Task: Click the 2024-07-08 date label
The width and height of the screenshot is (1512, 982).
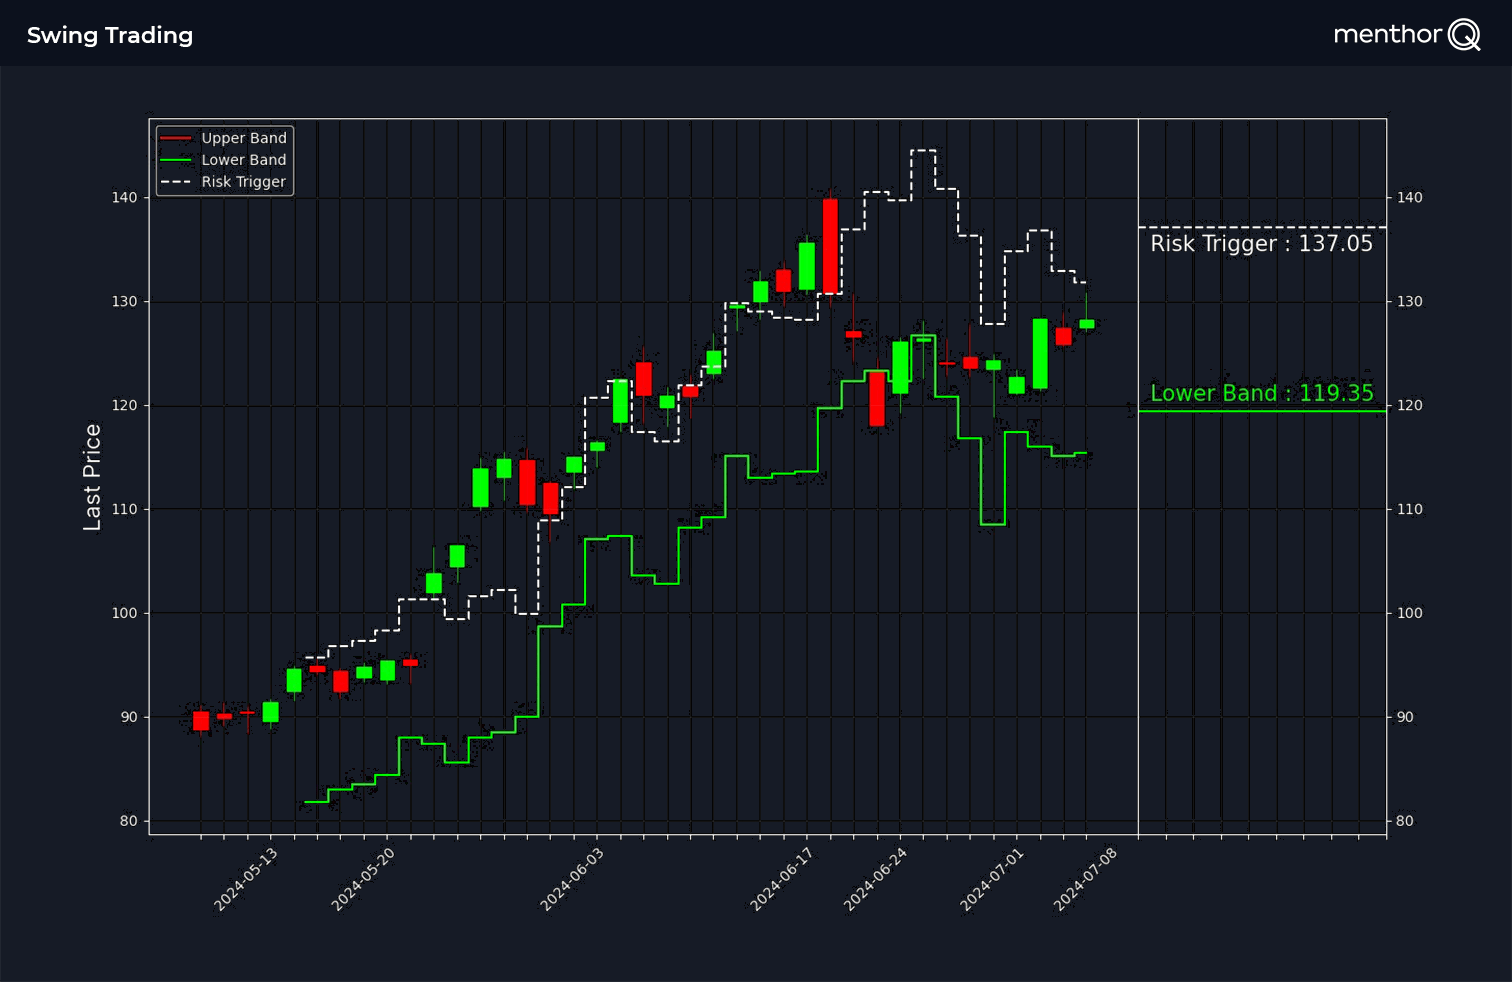Action: [1085, 879]
